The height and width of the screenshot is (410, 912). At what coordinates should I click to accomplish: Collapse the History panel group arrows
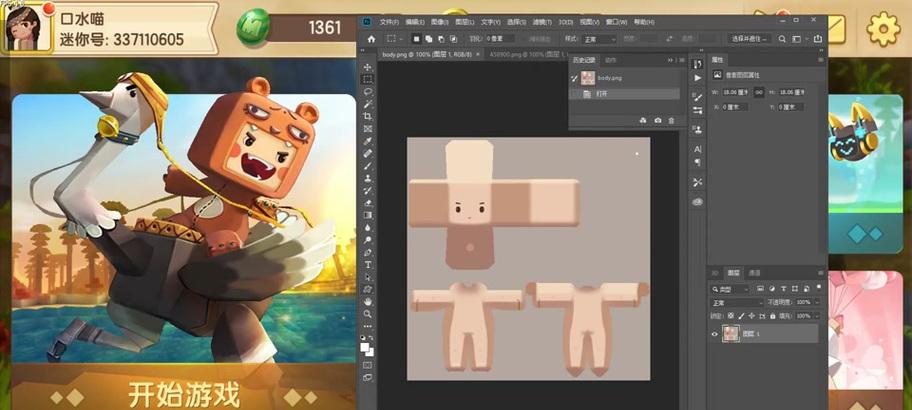(670, 60)
